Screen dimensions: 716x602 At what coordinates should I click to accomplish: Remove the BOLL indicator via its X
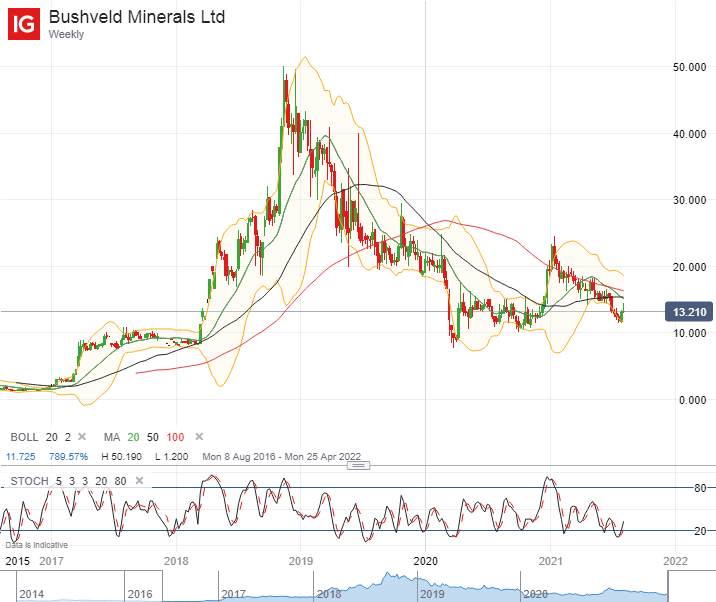(82, 437)
